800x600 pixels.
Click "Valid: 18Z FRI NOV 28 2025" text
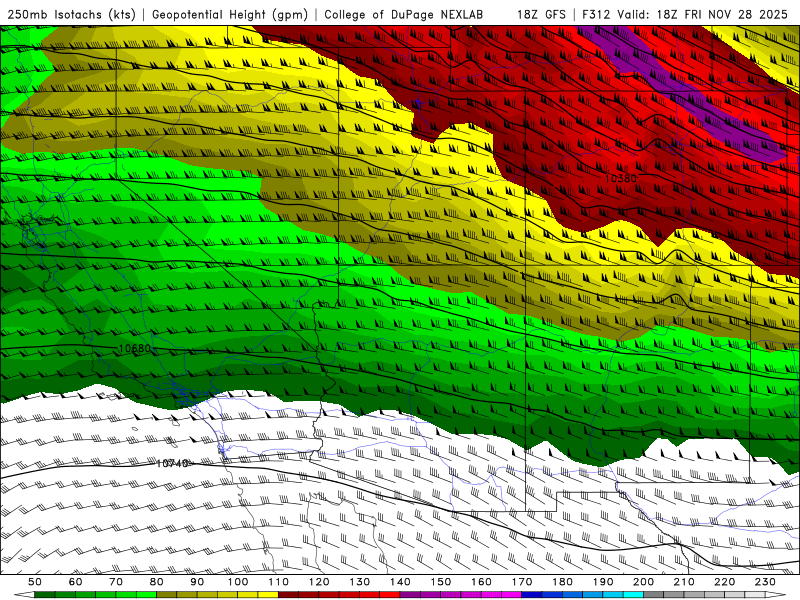point(703,15)
